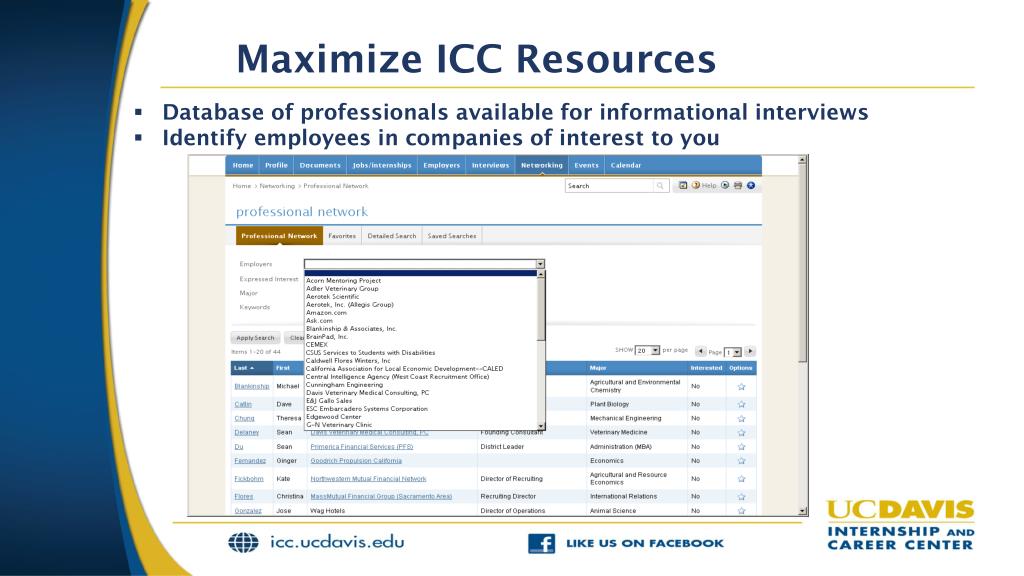Click the printer icon

point(738,185)
